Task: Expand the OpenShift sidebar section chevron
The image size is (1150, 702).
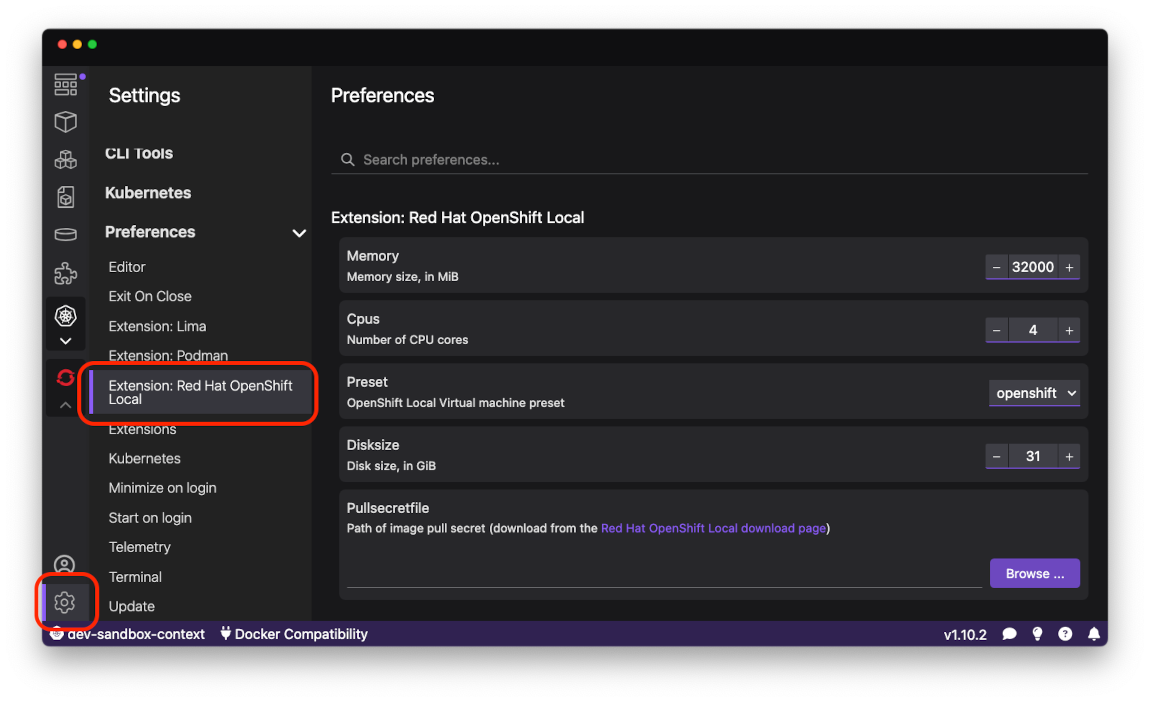Action: coord(65,404)
